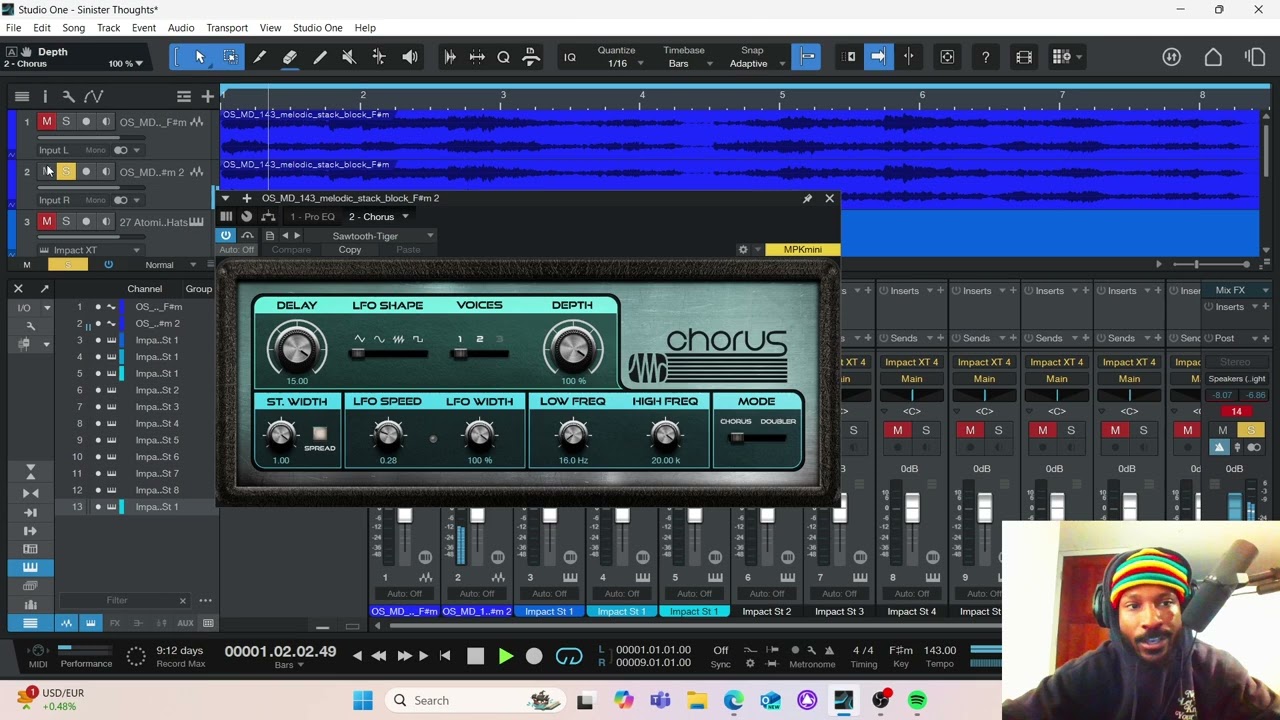Image resolution: width=1280 pixels, height=720 pixels.
Task: Click the Copy button in plugin header
Action: 350,250
